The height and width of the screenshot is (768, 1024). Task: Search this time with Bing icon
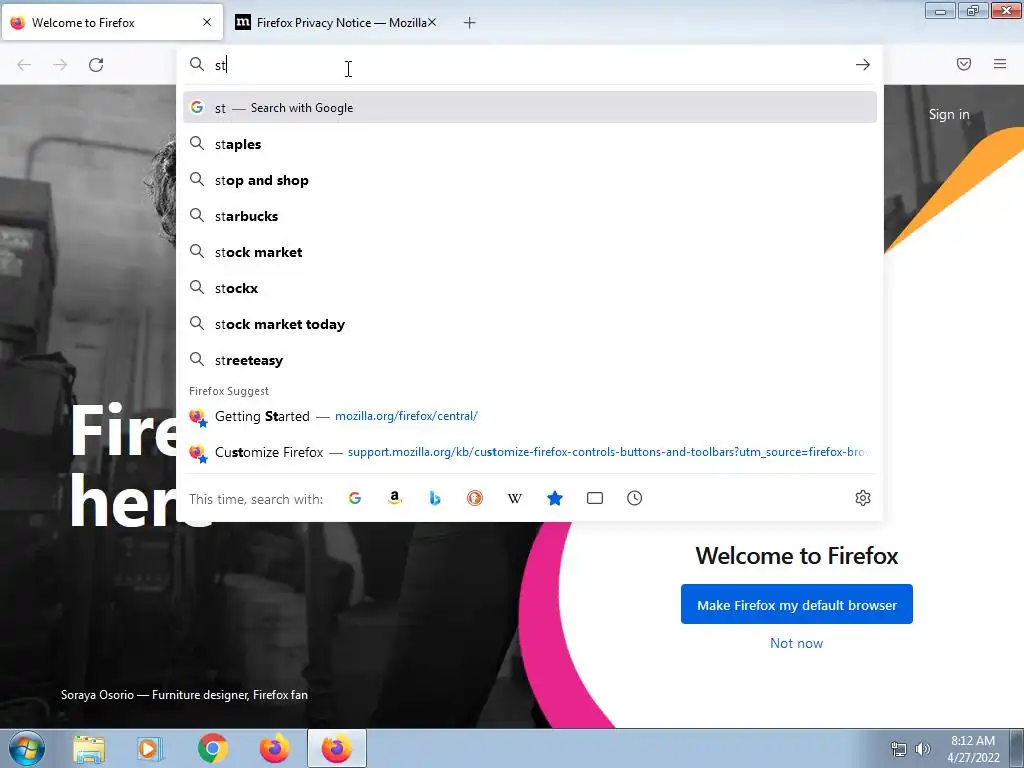point(435,498)
